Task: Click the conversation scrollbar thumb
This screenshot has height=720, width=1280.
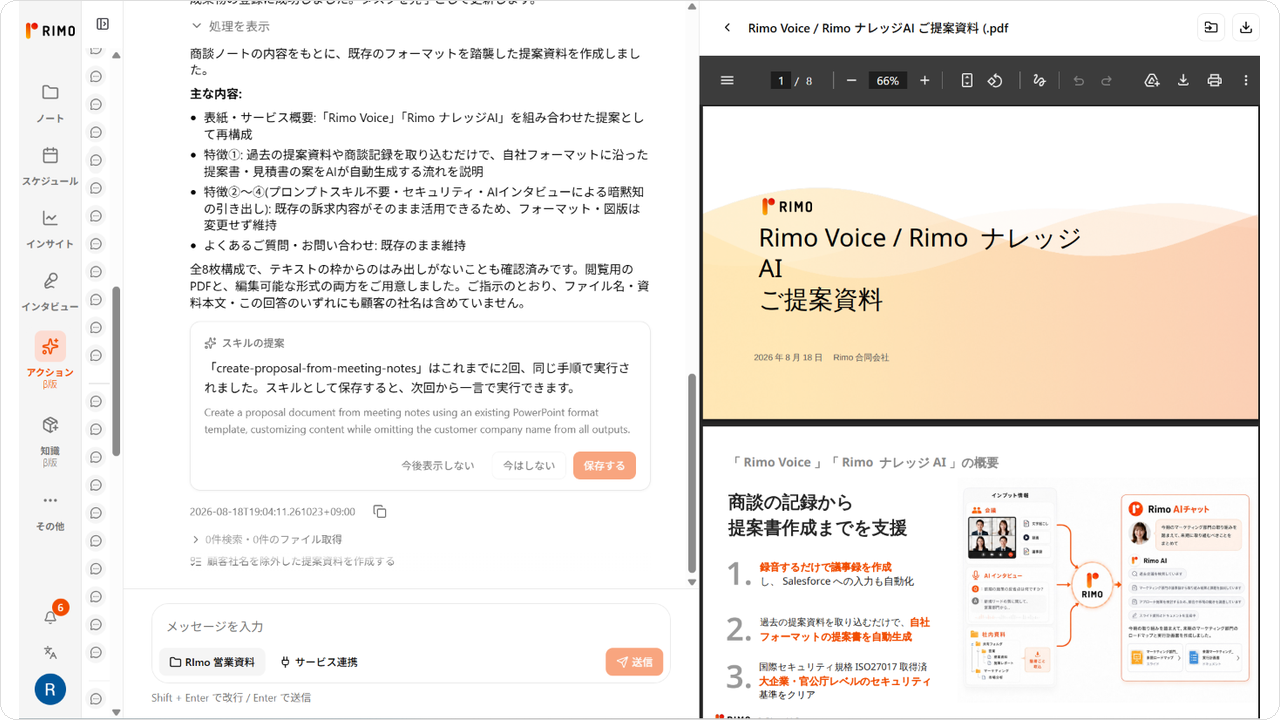Action: click(692, 475)
